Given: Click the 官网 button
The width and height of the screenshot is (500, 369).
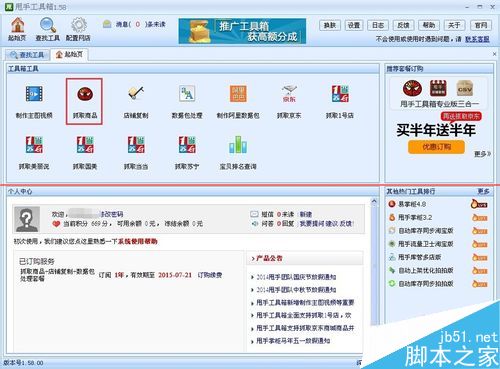Looking at the screenshot, I should 480,25.
